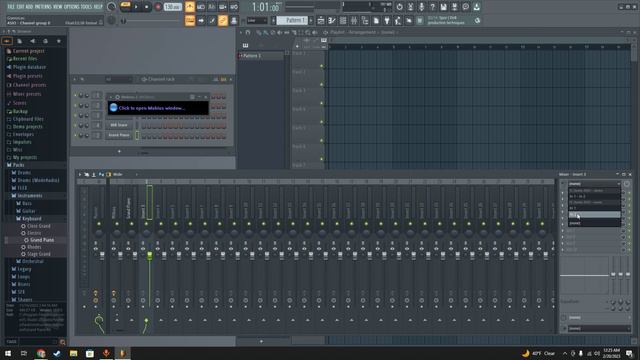Screen dimensions: 640x360
Task: Expand My projects folder
Action: pos(24,157)
